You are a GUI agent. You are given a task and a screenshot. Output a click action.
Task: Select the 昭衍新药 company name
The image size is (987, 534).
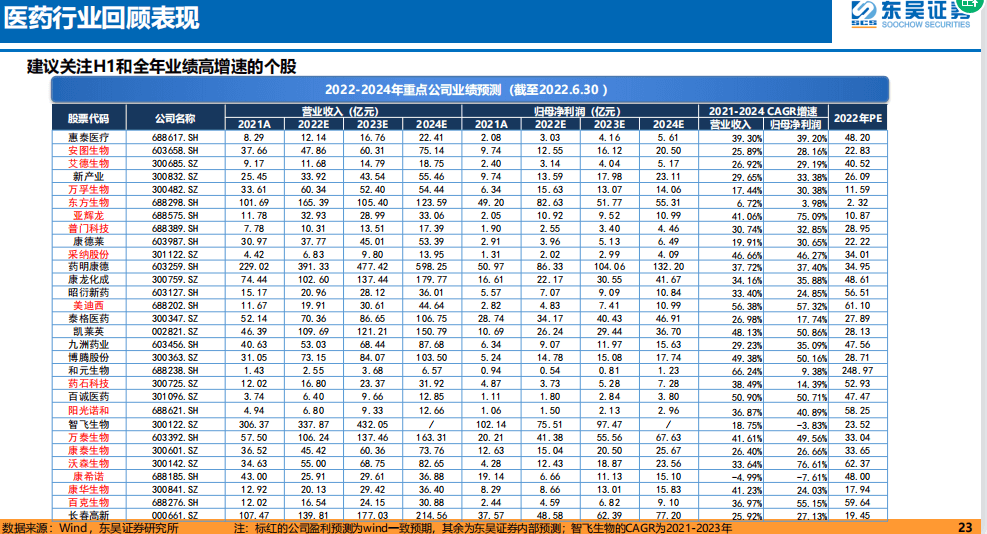click(x=89, y=293)
